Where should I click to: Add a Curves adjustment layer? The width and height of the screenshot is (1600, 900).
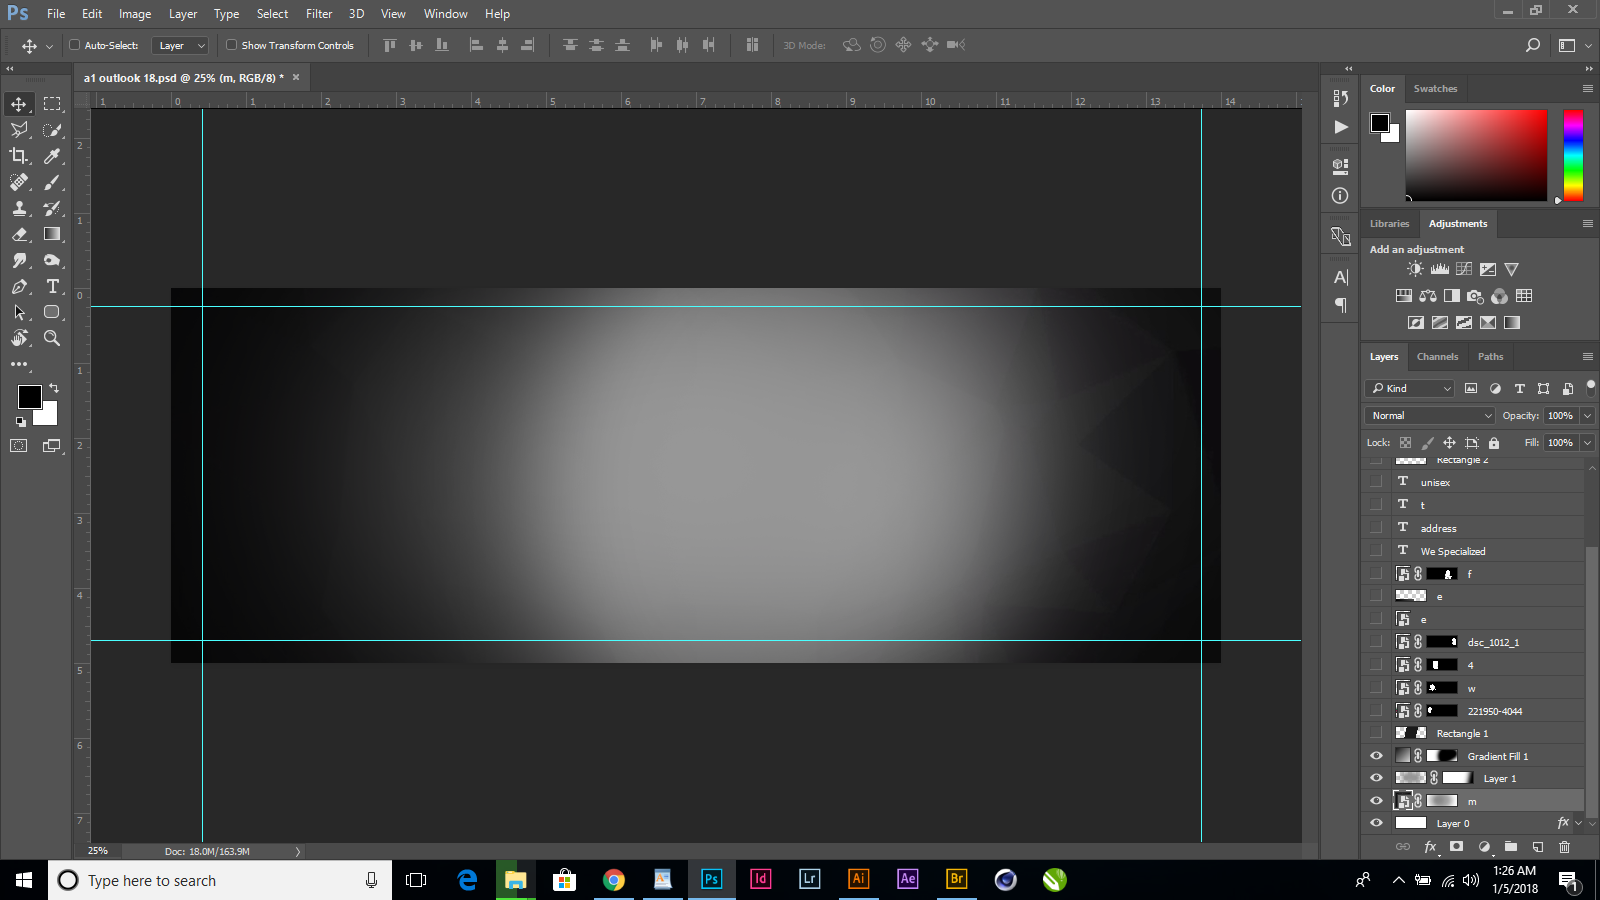click(1463, 268)
